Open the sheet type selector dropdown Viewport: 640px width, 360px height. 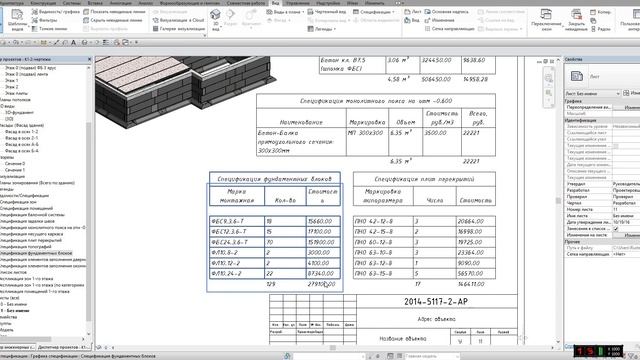tap(593, 93)
